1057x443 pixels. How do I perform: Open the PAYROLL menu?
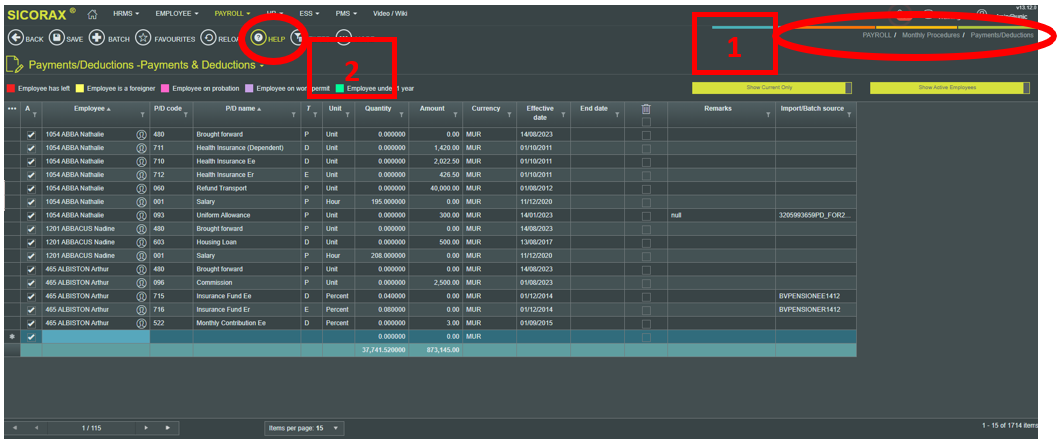point(235,15)
